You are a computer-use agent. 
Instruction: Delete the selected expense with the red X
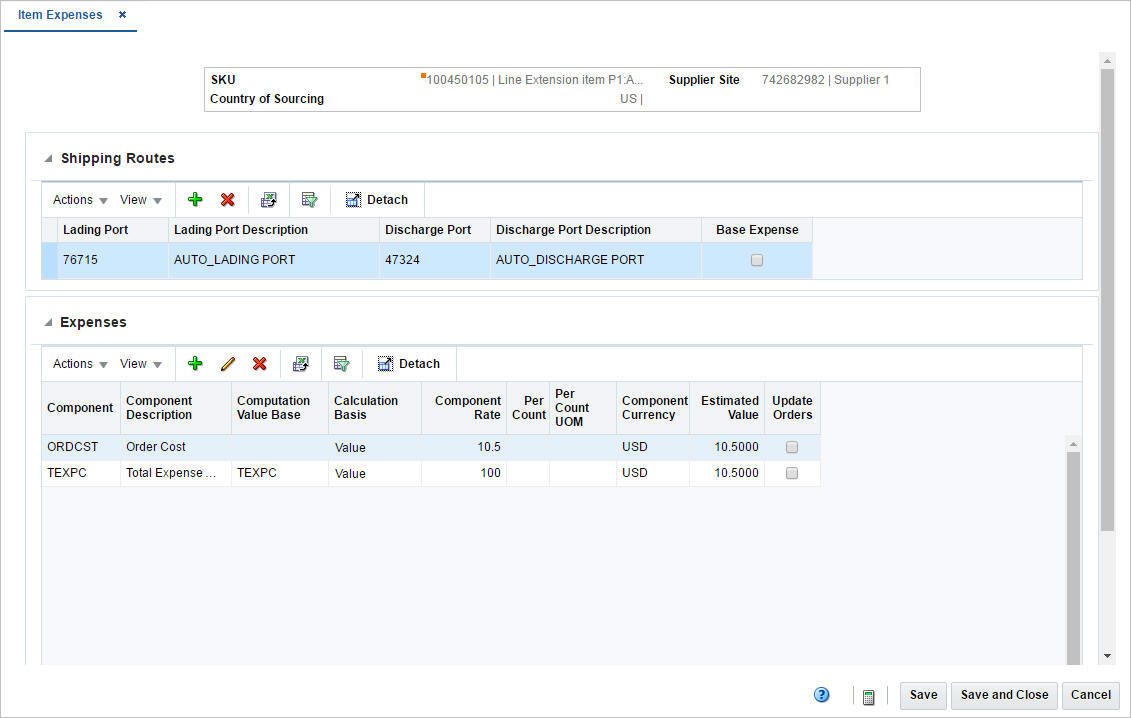(x=259, y=364)
